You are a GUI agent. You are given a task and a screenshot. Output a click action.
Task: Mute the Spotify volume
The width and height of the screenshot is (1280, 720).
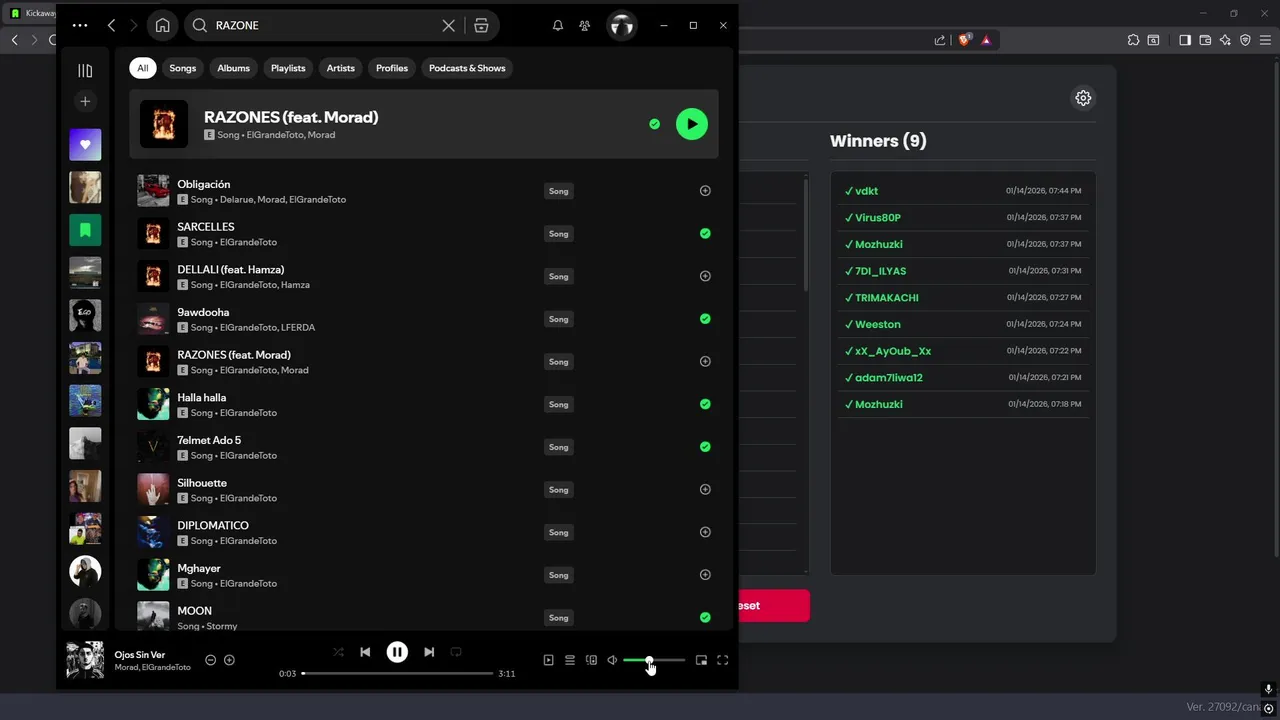click(612, 660)
